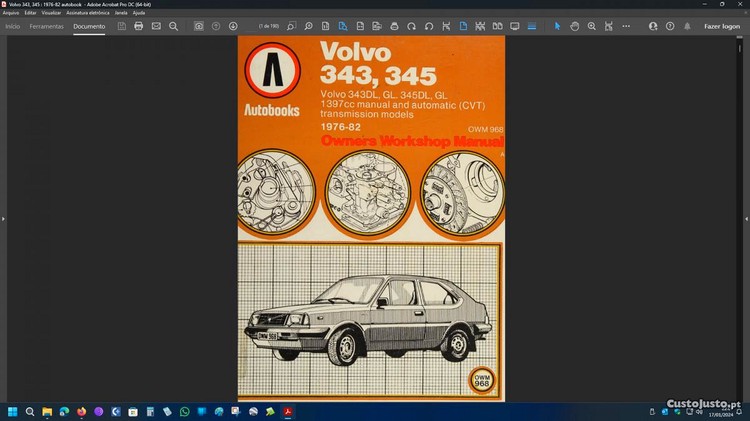Screen dimensions: 750x421
Task: Click the magnifier search icon near Print
Action: 173,26
